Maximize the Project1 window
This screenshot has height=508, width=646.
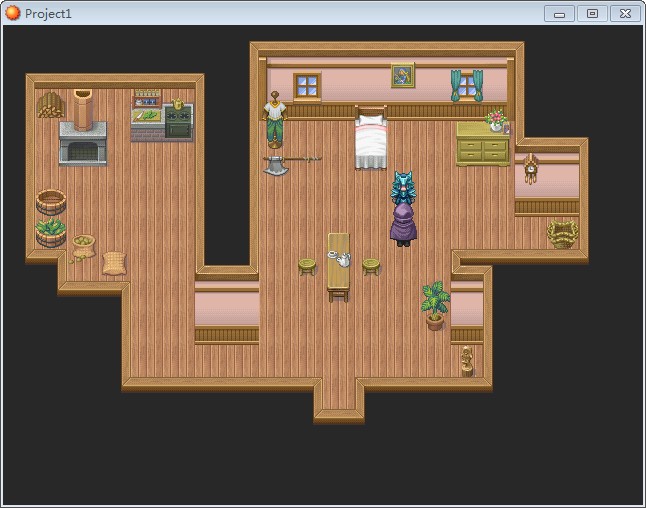point(592,14)
